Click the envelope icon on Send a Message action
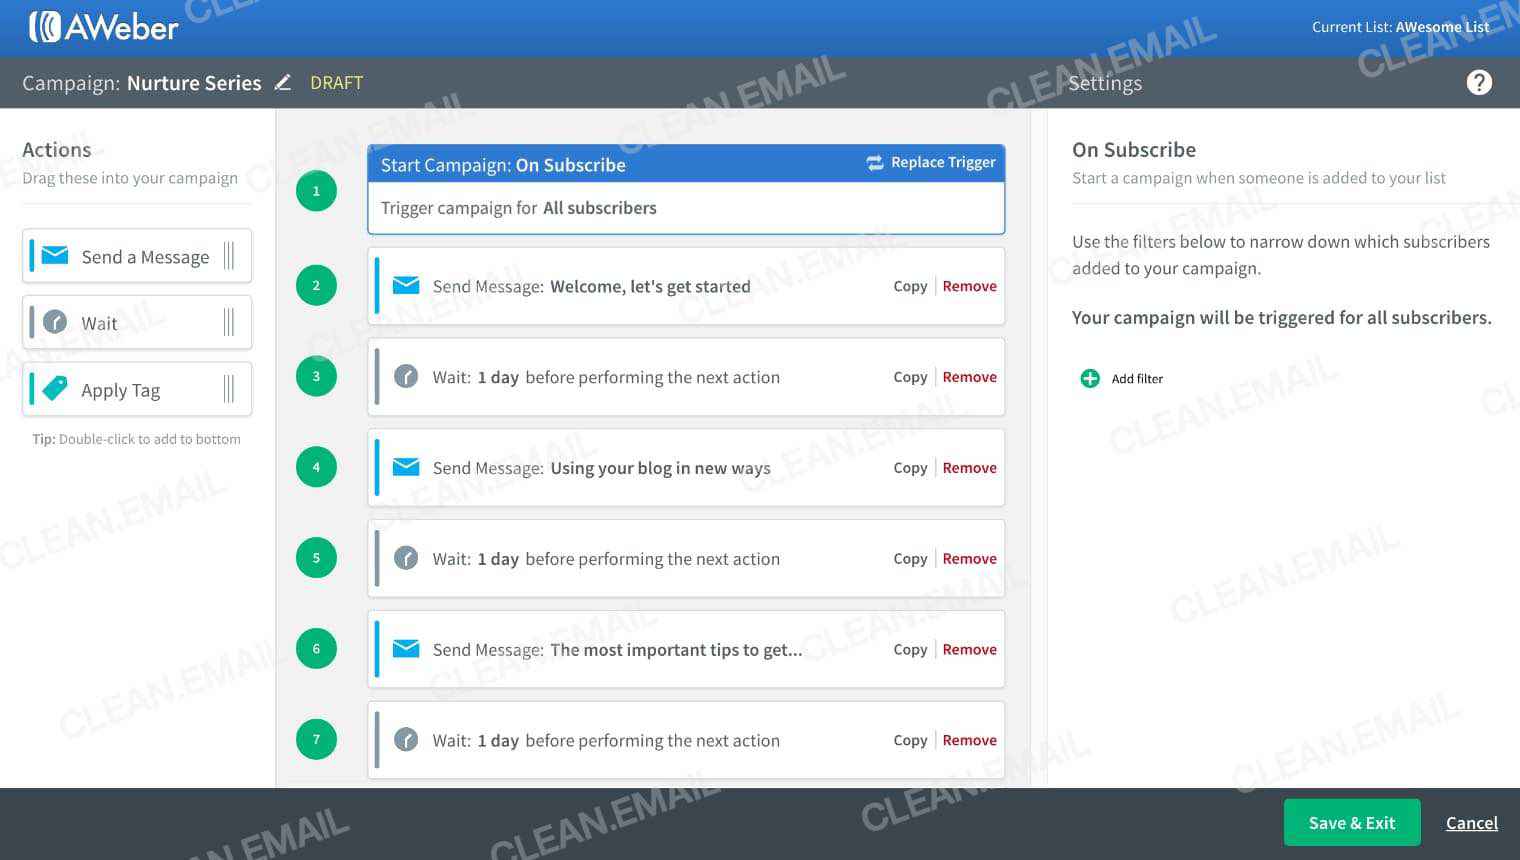Image resolution: width=1520 pixels, height=860 pixels. tap(53, 256)
